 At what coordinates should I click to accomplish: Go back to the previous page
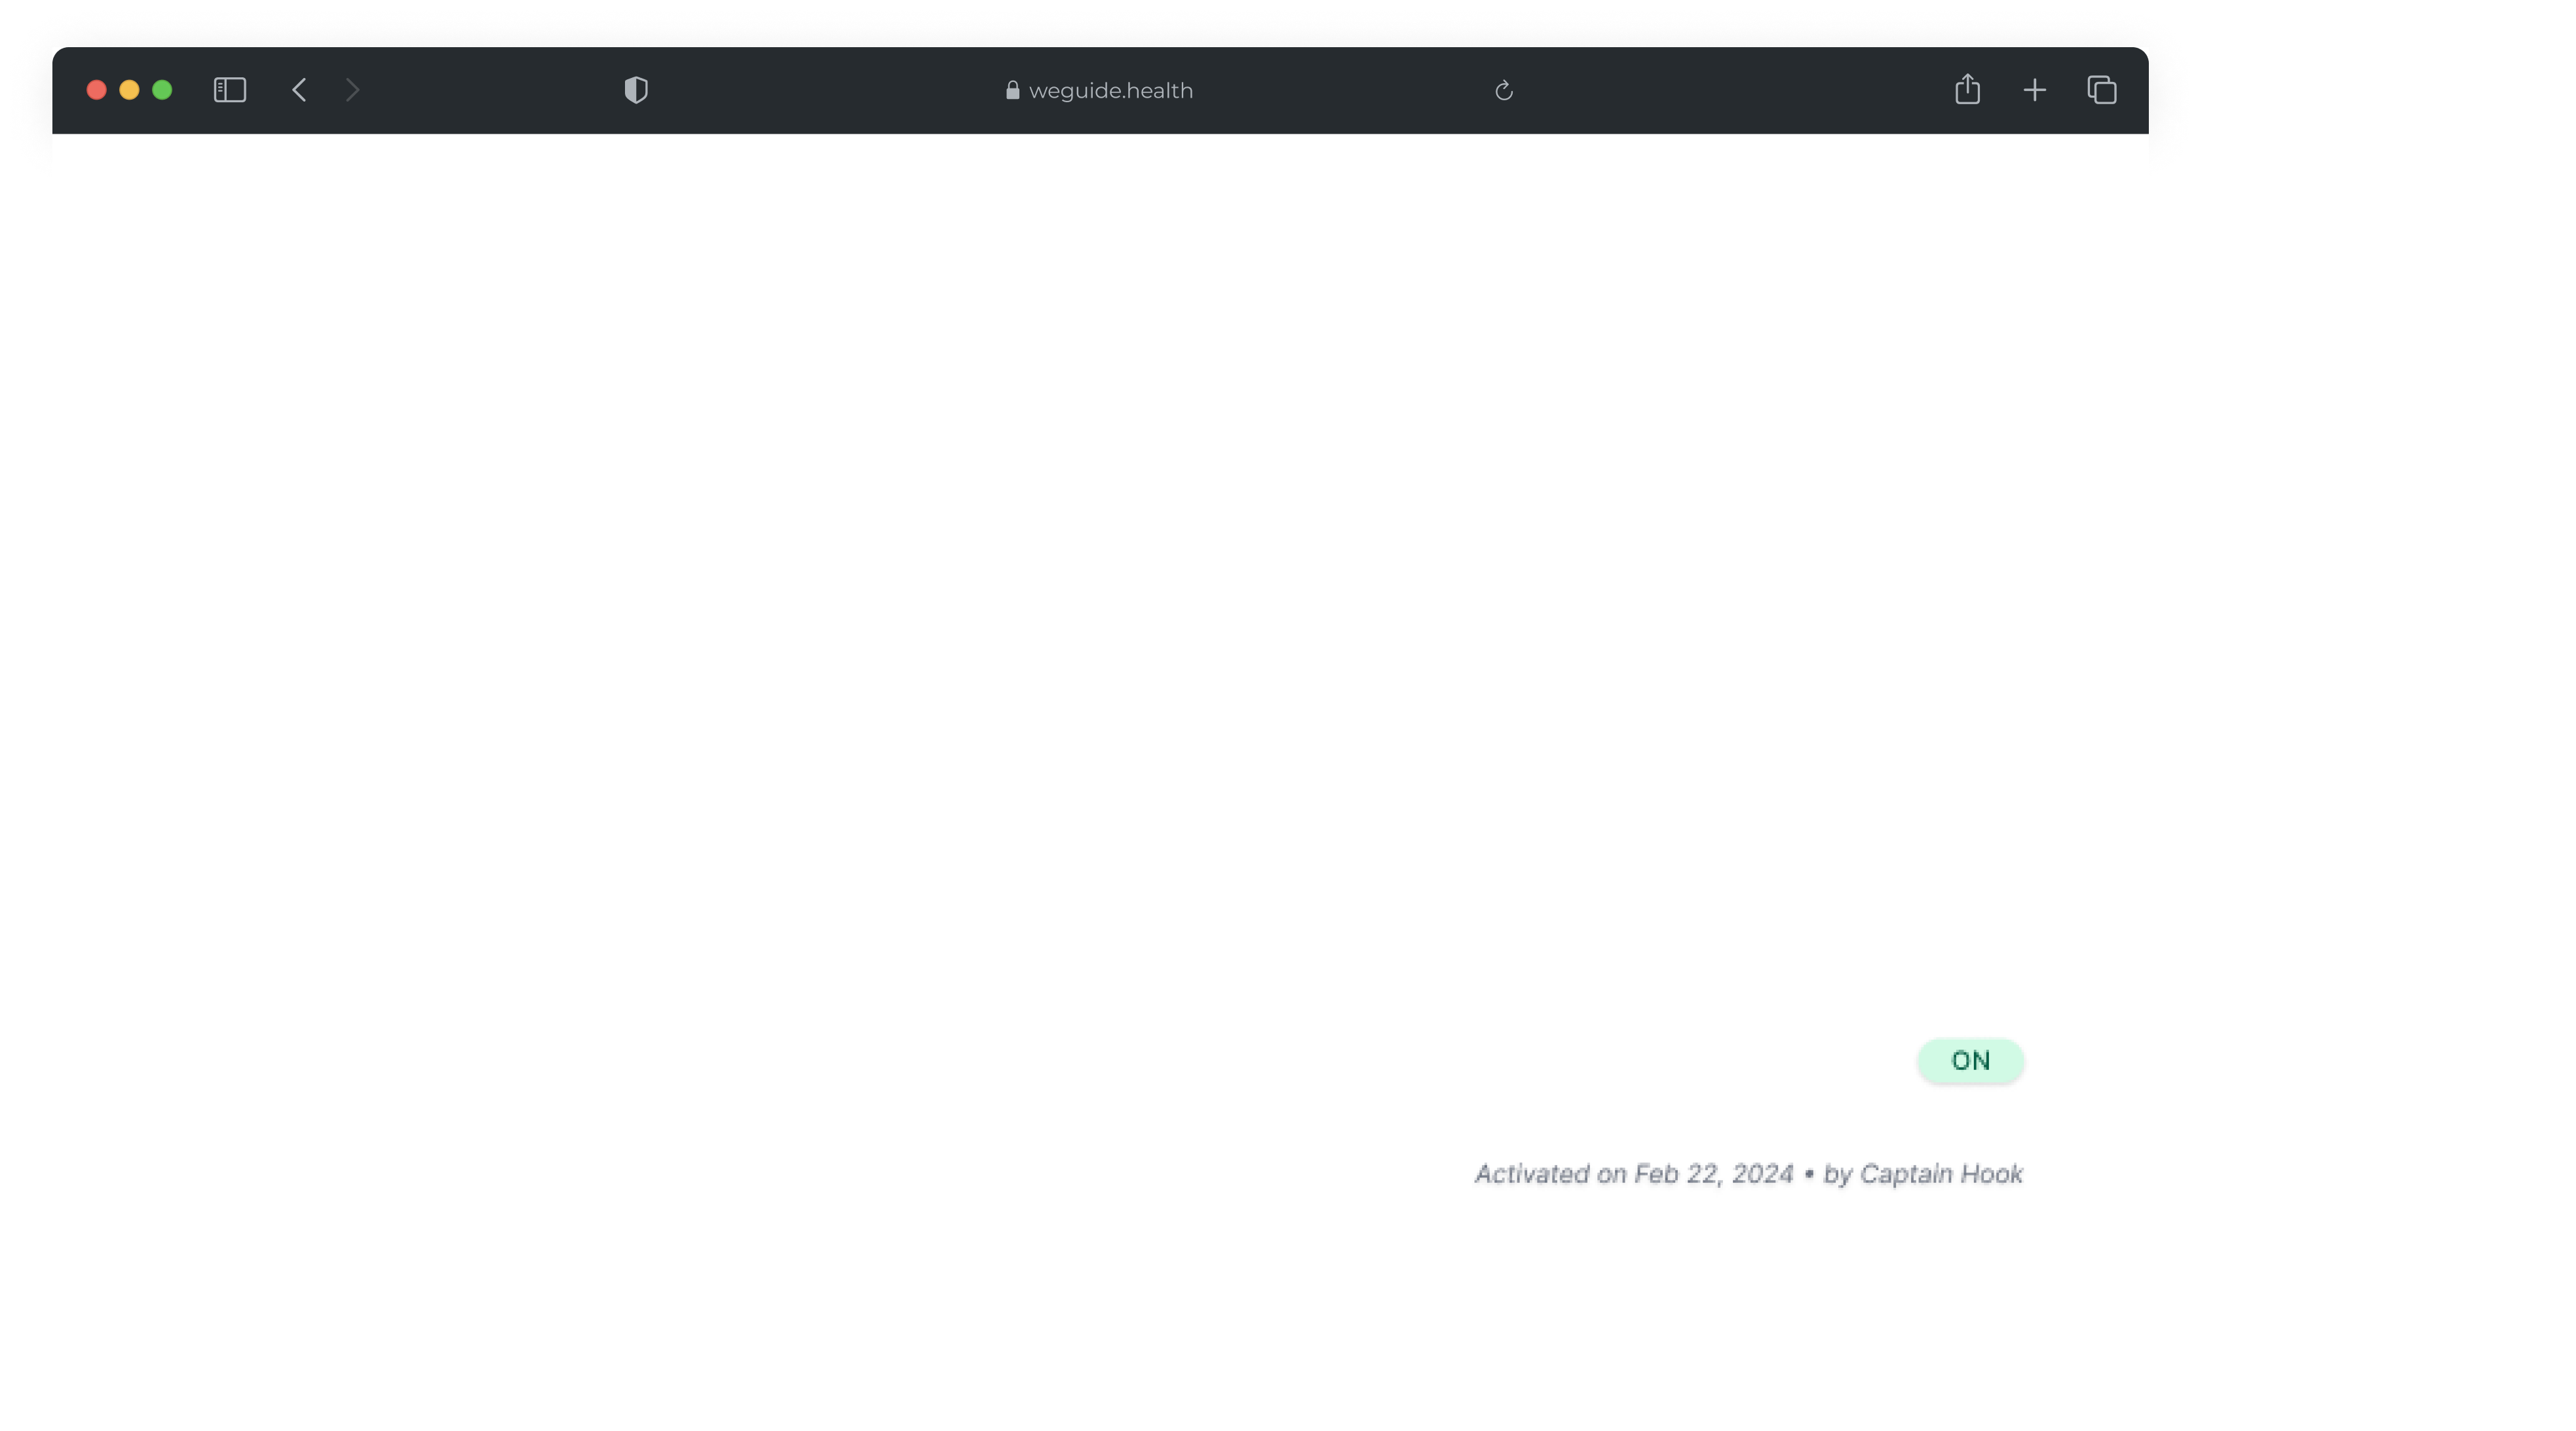(x=299, y=90)
